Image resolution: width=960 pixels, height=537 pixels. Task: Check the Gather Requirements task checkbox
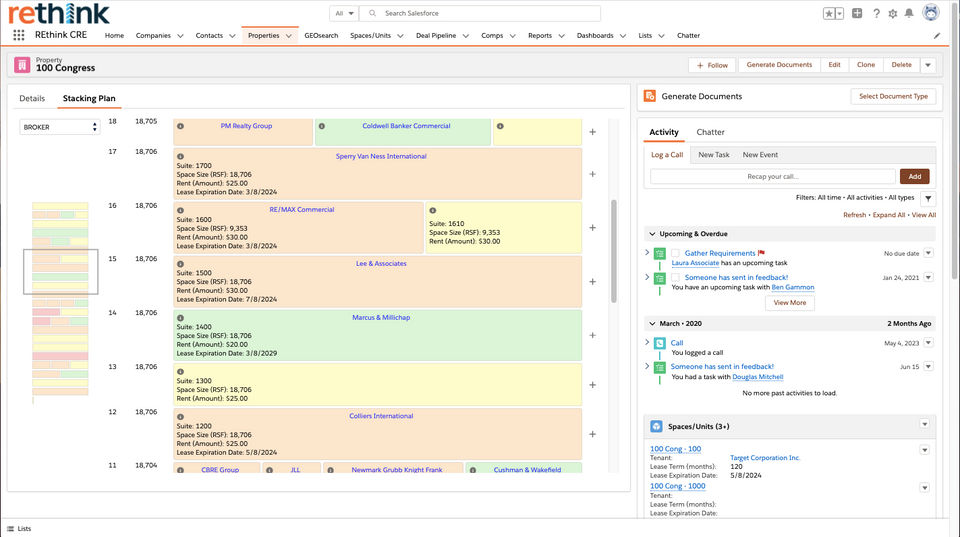(x=676, y=253)
